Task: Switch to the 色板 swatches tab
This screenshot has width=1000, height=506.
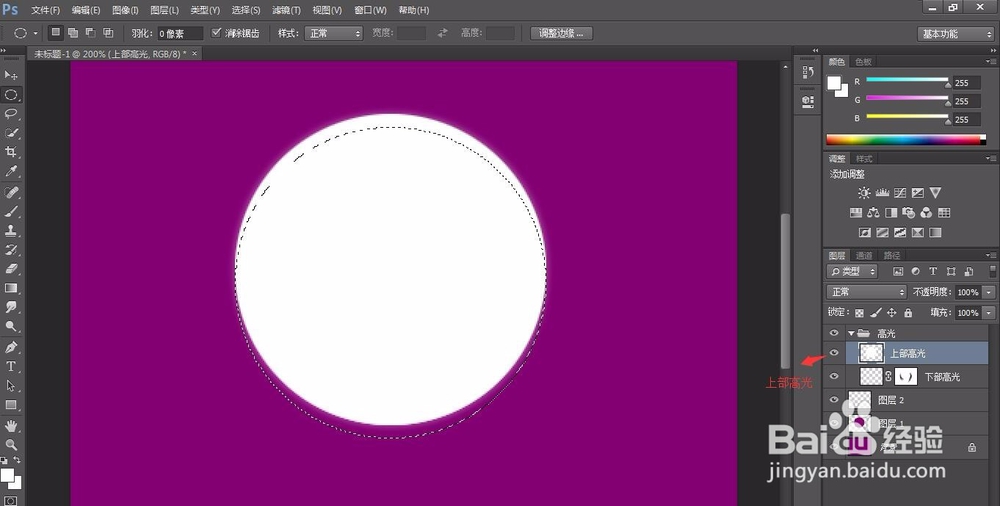Action: tap(864, 62)
